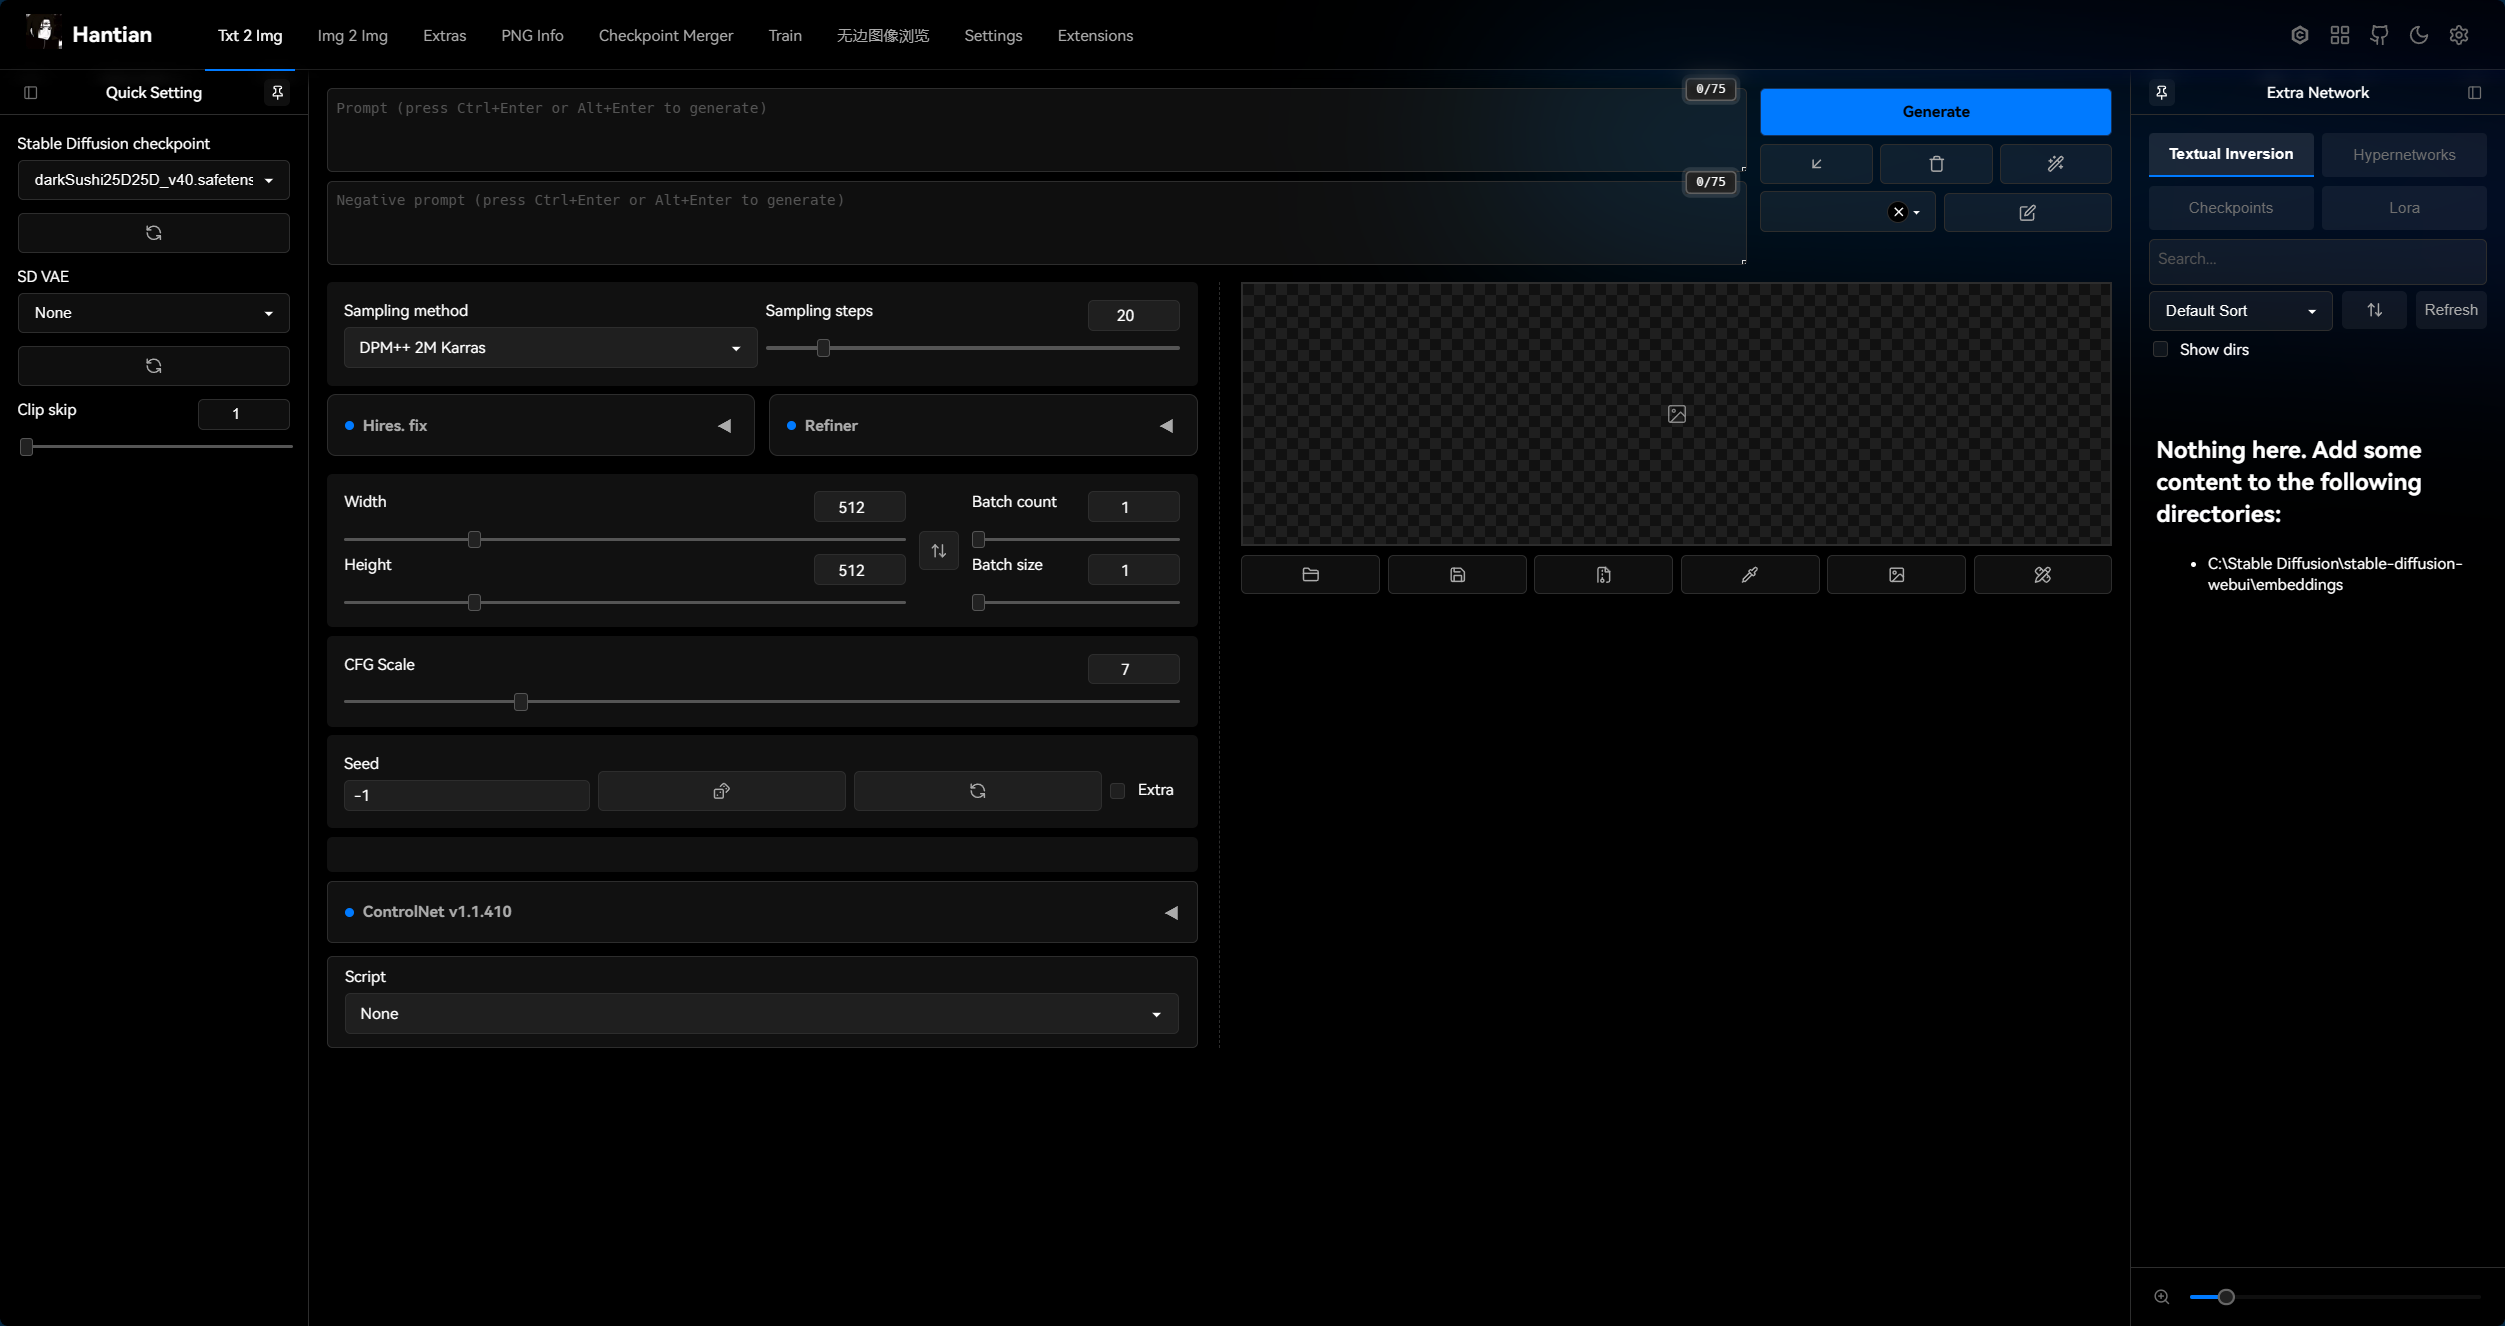Click the swap width and height icon
Viewport: 2505px width, 1326px height.
(x=938, y=551)
